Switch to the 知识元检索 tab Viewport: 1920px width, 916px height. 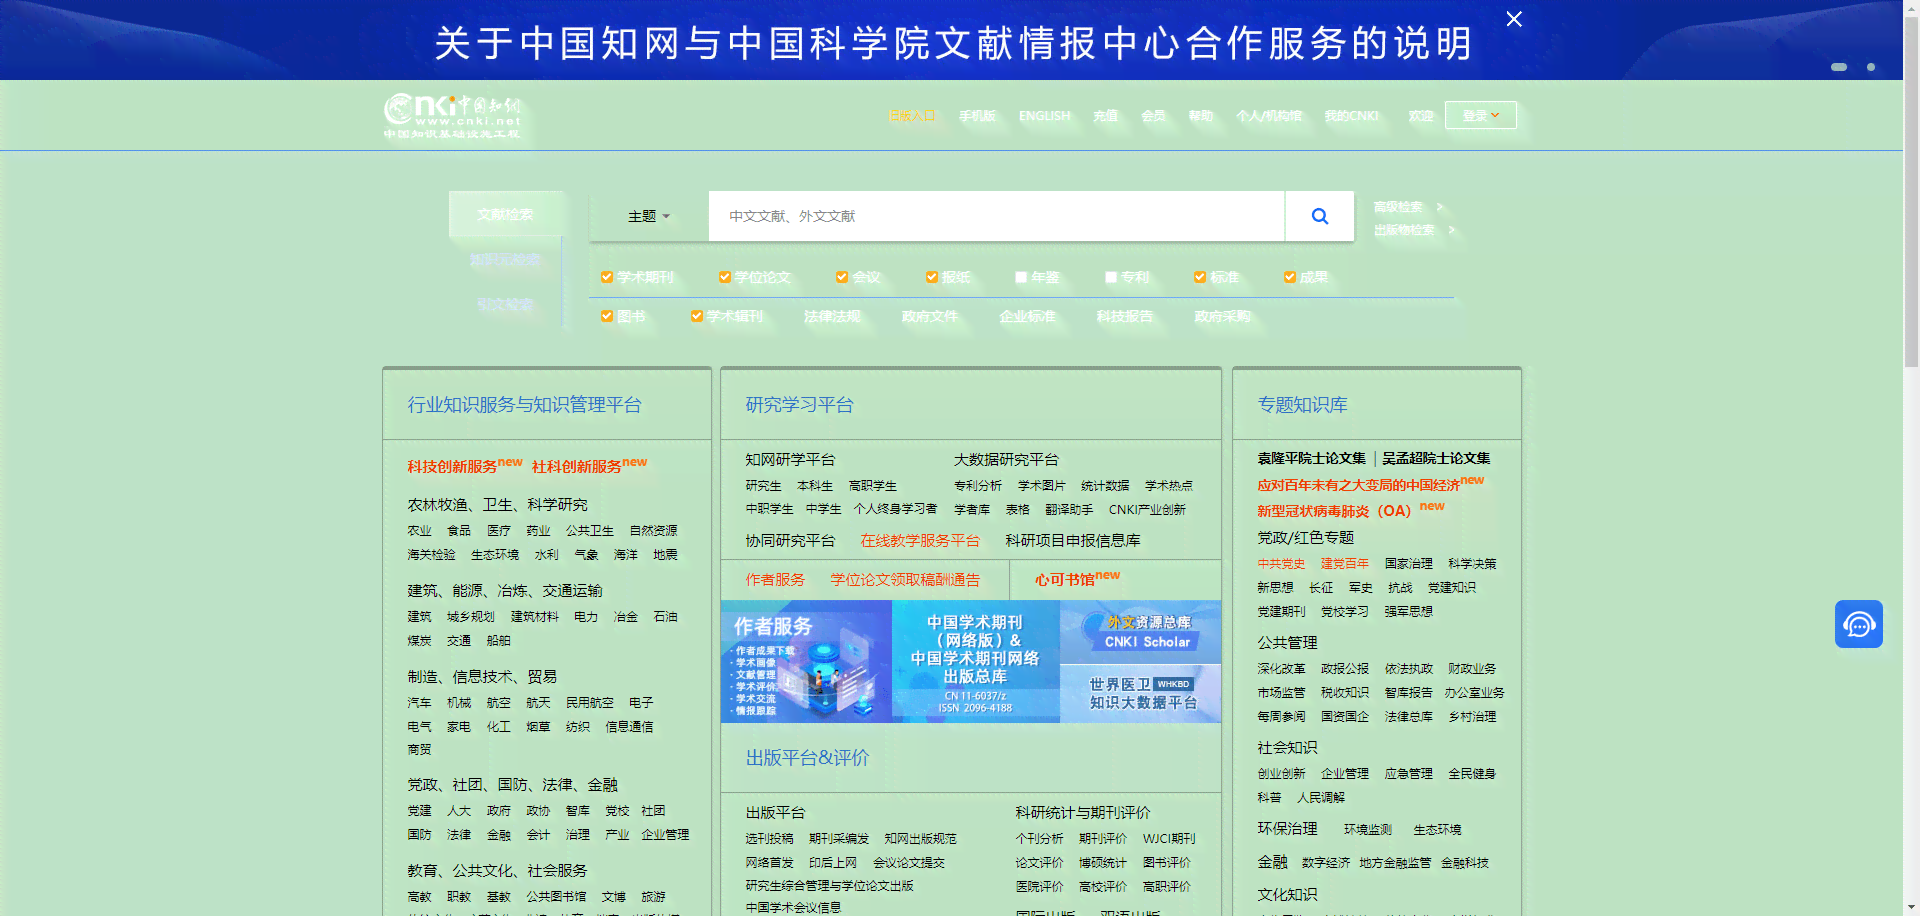tap(505, 259)
